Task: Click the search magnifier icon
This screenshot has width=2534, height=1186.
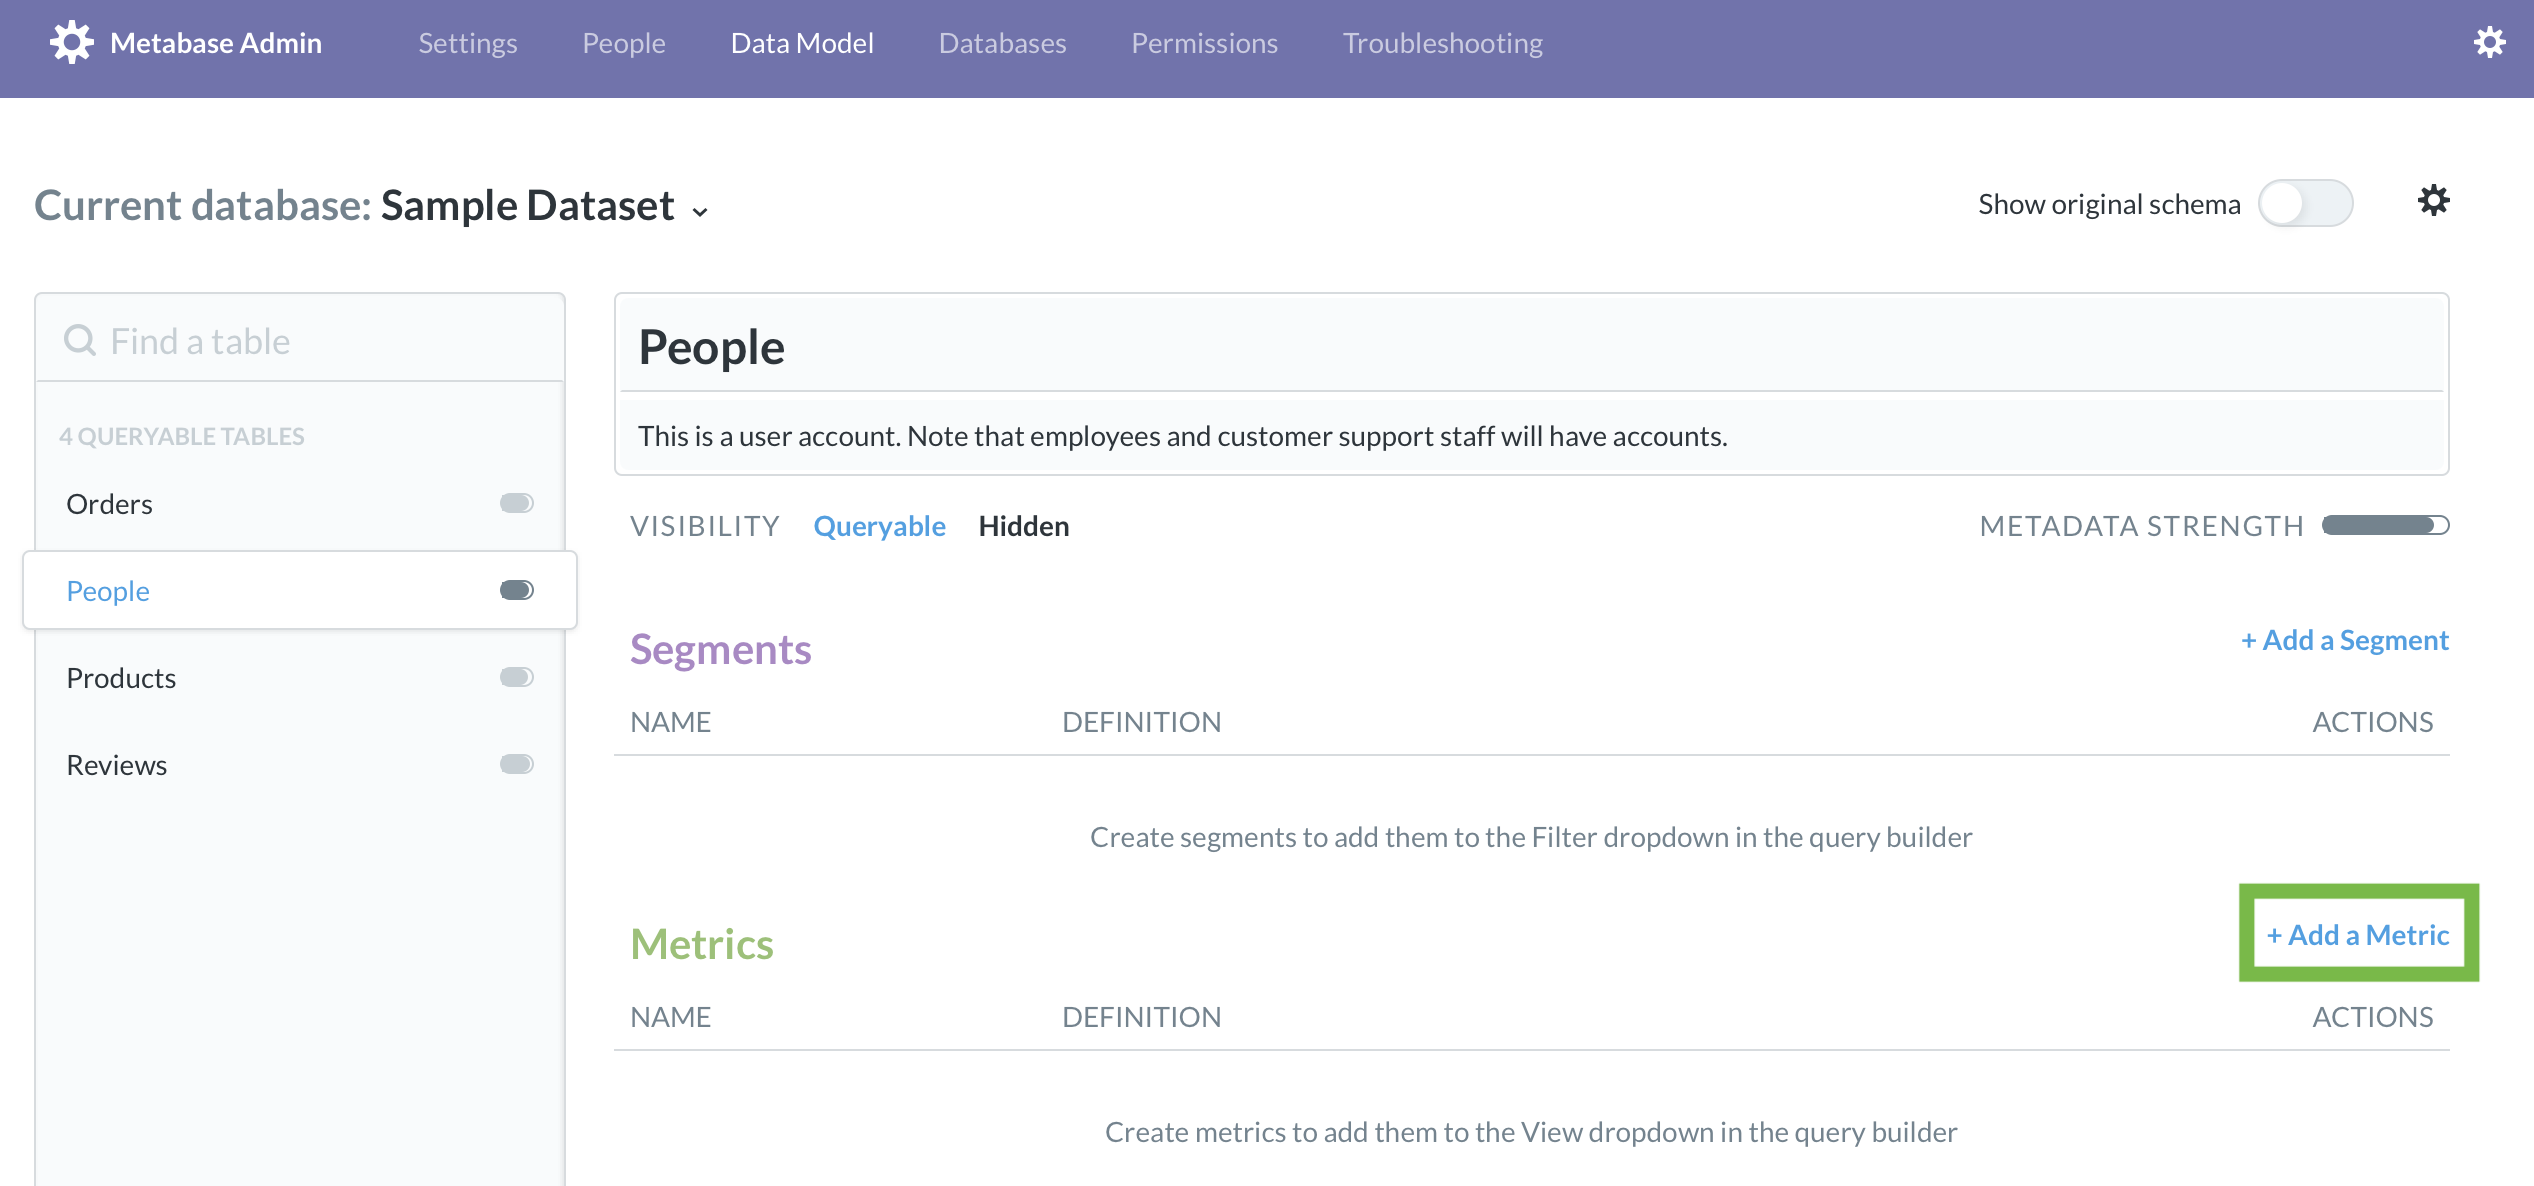Action: (x=80, y=341)
